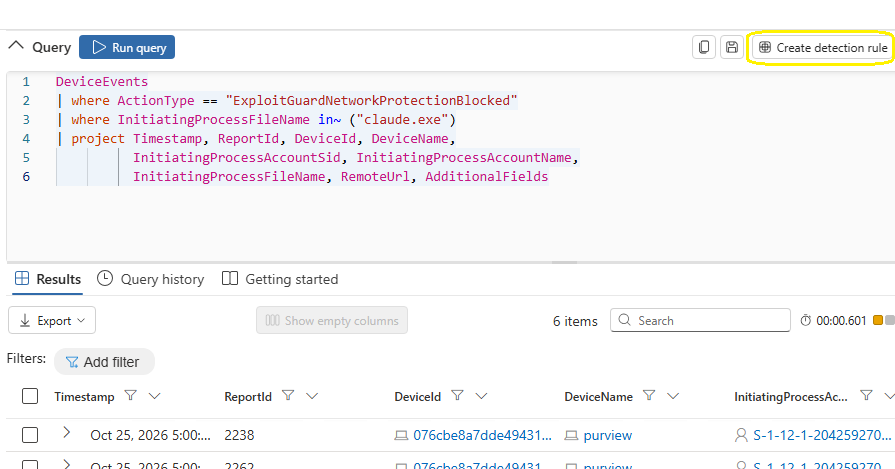This screenshot has height=469, width=895.
Task: Click the query run time 00:00.601
Action: [x=841, y=321]
